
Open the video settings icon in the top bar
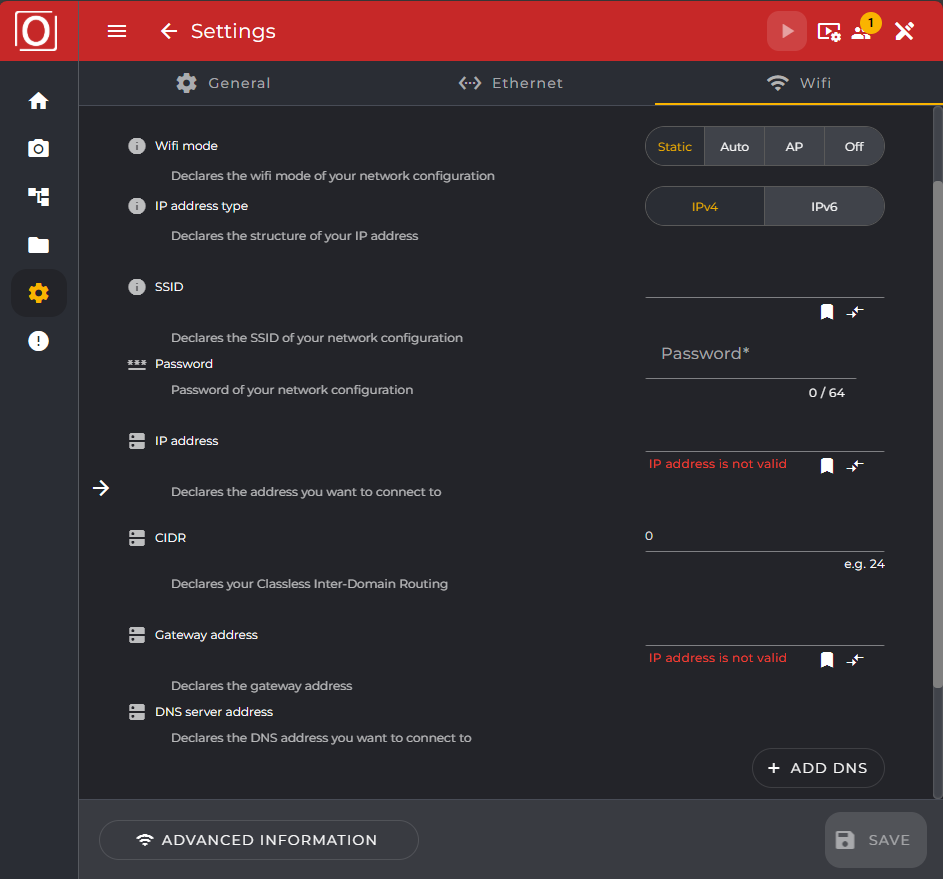(x=828, y=31)
